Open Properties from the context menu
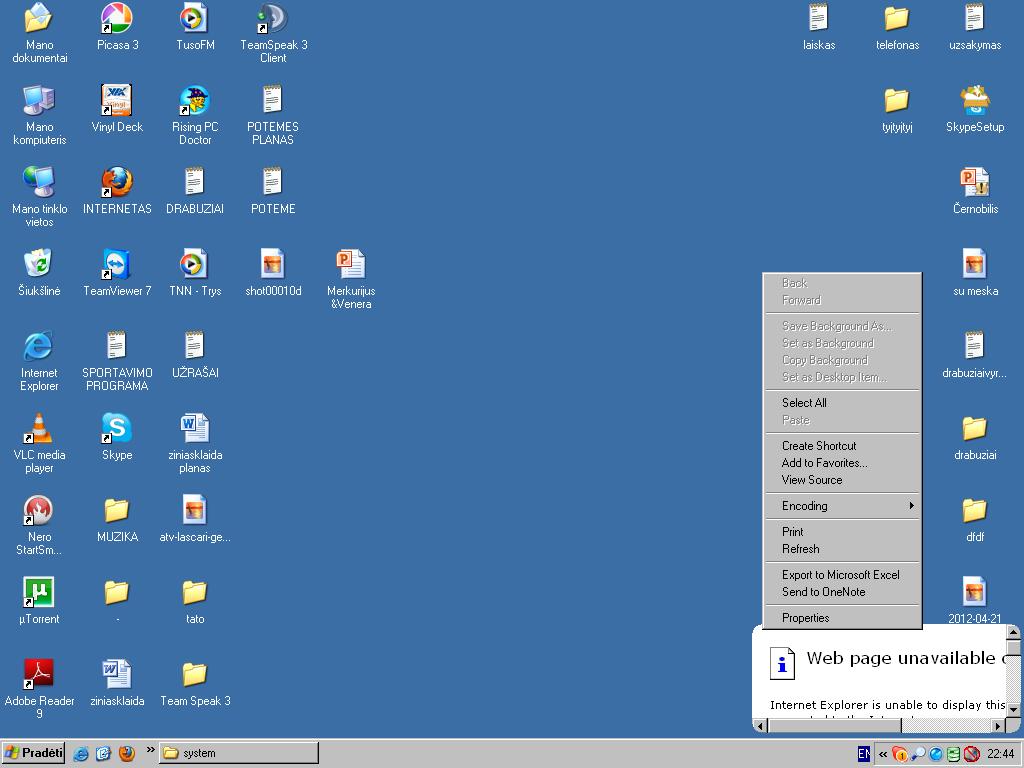The image size is (1024, 768). (x=842, y=618)
